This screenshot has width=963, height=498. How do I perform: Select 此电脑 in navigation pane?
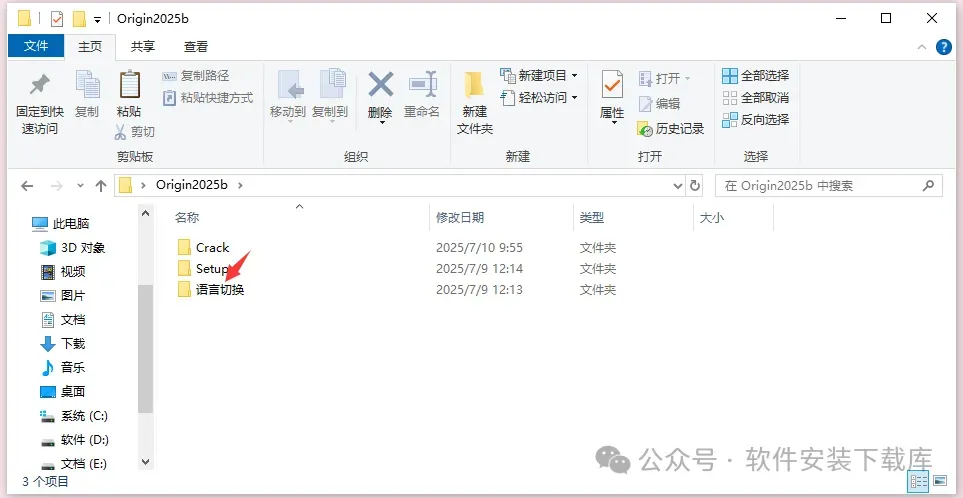click(x=61, y=224)
